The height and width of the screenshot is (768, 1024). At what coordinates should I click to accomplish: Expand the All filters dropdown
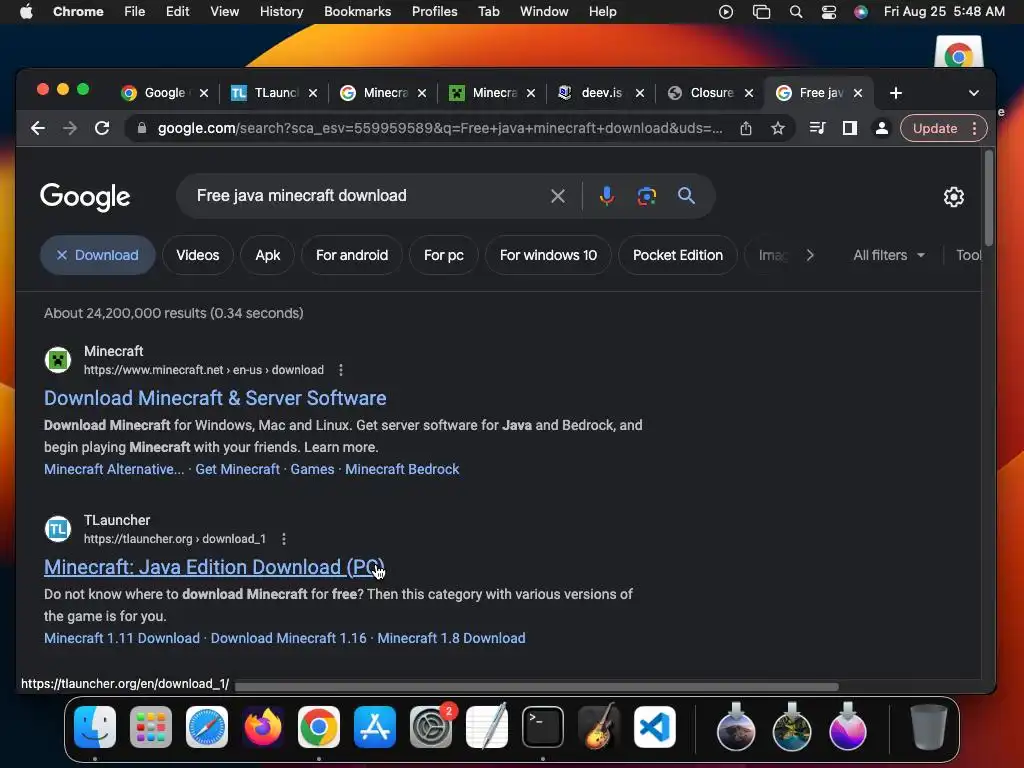888,255
